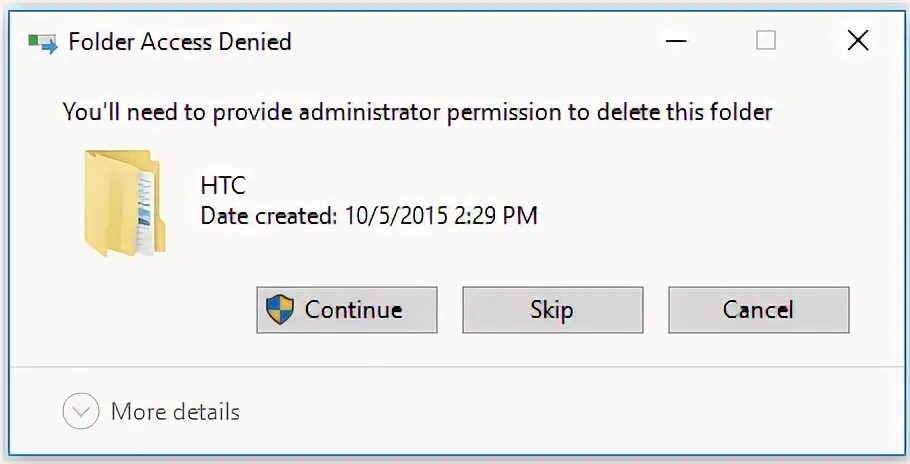The width and height of the screenshot is (910, 464).
Task: Click the empty footer area right of More details
Action: point(569,411)
